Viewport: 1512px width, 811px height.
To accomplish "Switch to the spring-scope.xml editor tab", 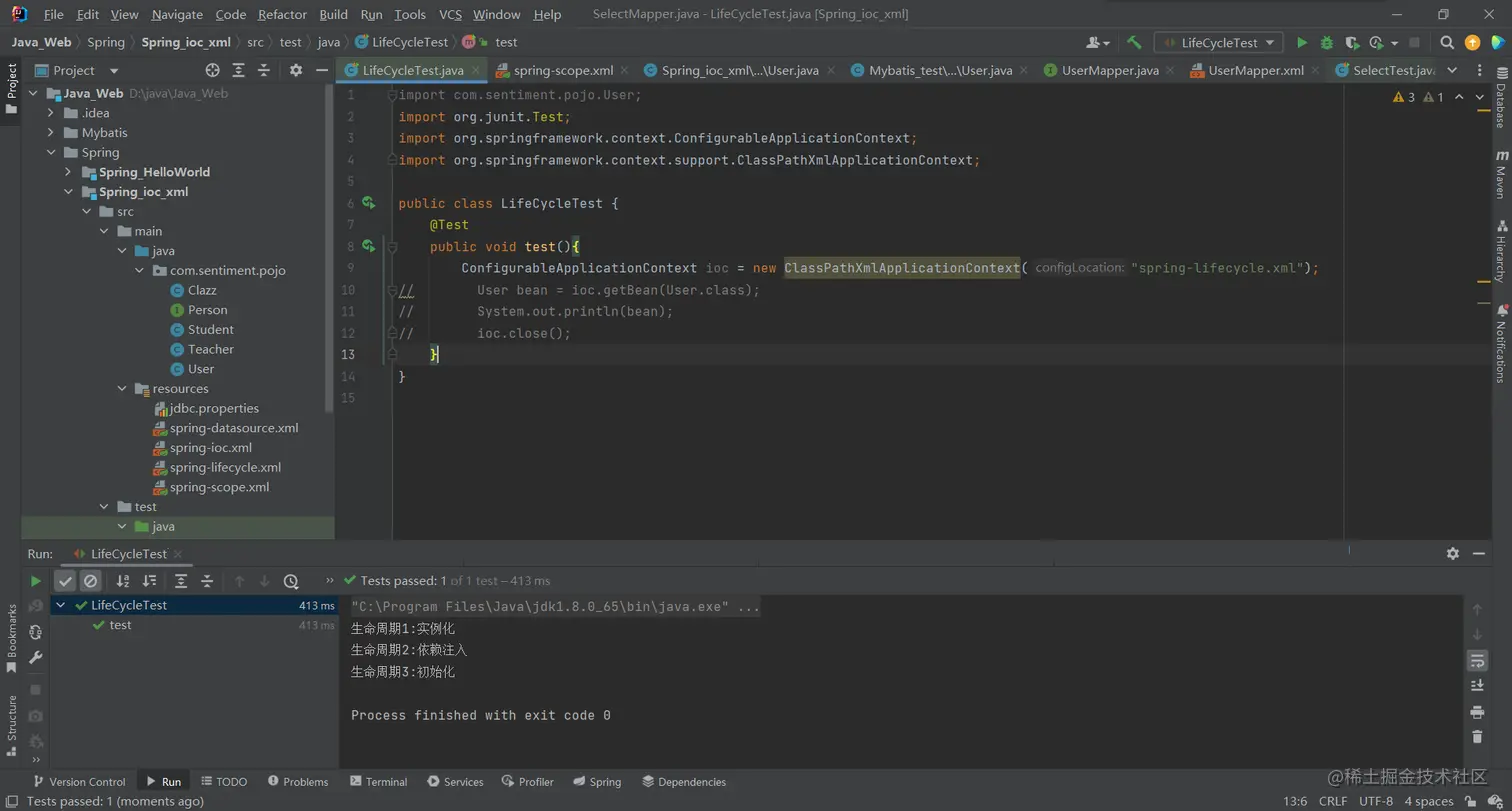I will coord(563,71).
